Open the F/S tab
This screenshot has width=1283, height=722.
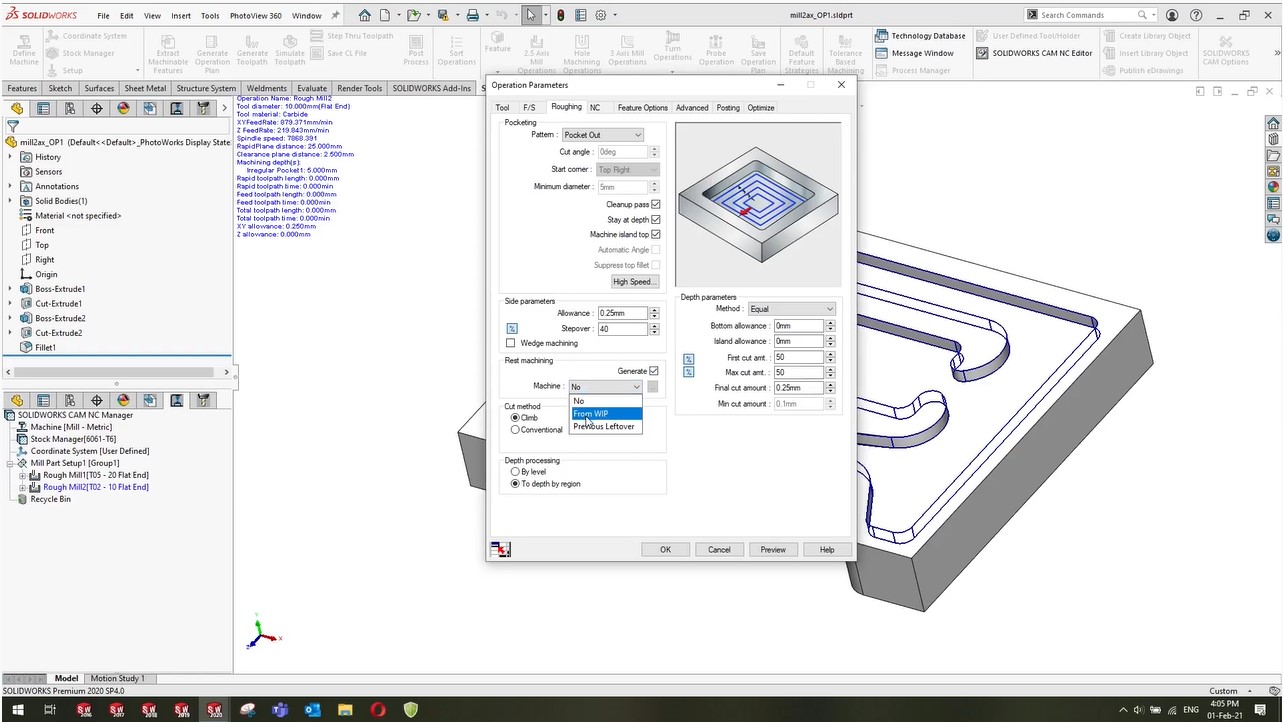pos(529,108)
